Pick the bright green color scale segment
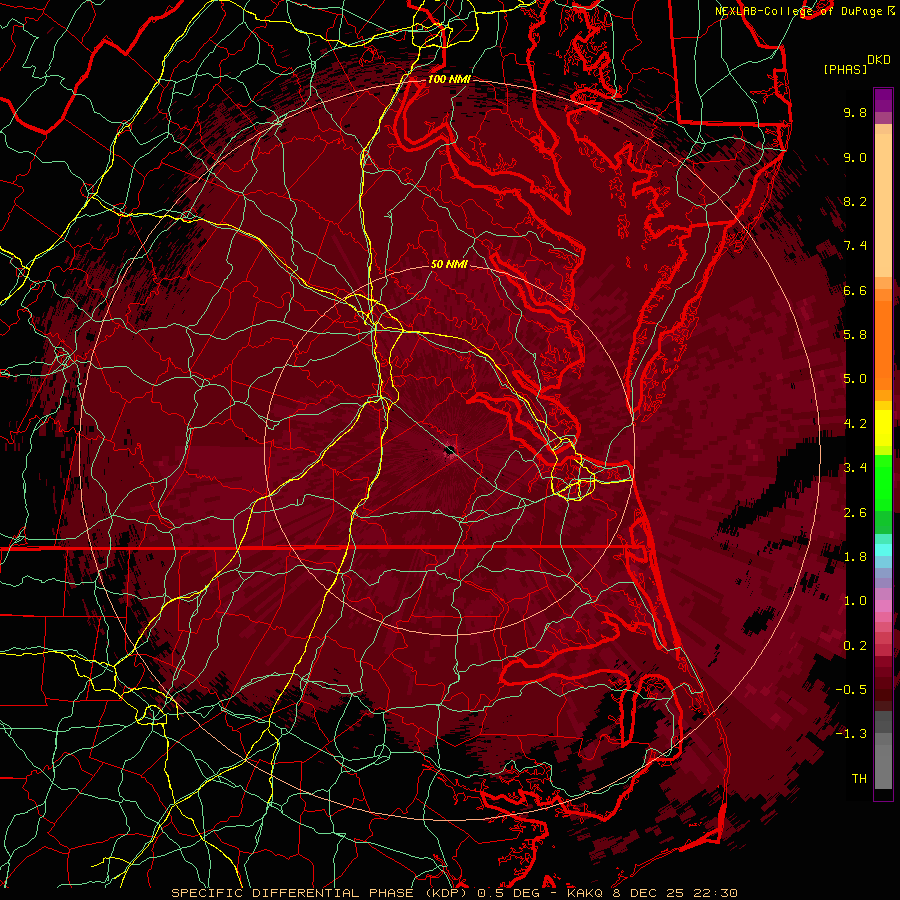Viewport: 900px width, 900px height. (x=883, y=482)
